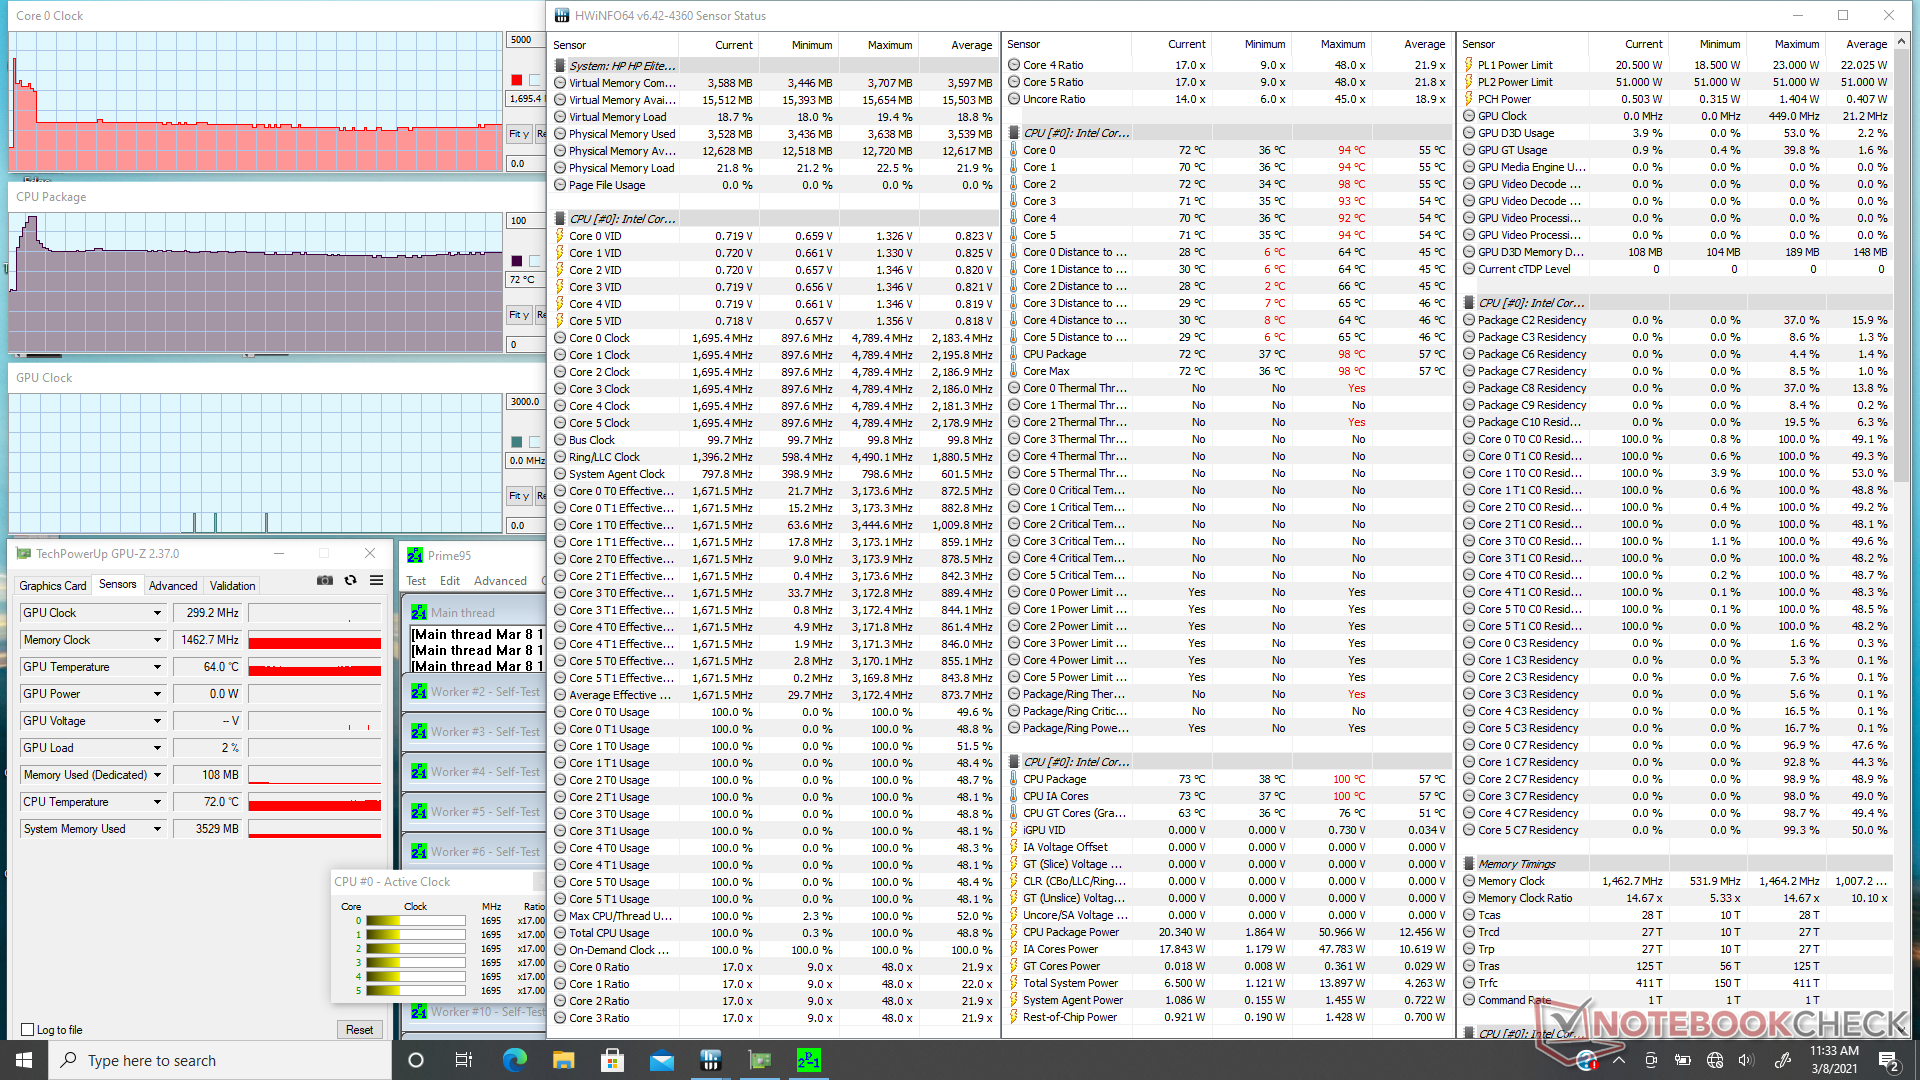Enable the Log to file checkbox
Screen dimensions: 1920x1080
coord(28,1030)
